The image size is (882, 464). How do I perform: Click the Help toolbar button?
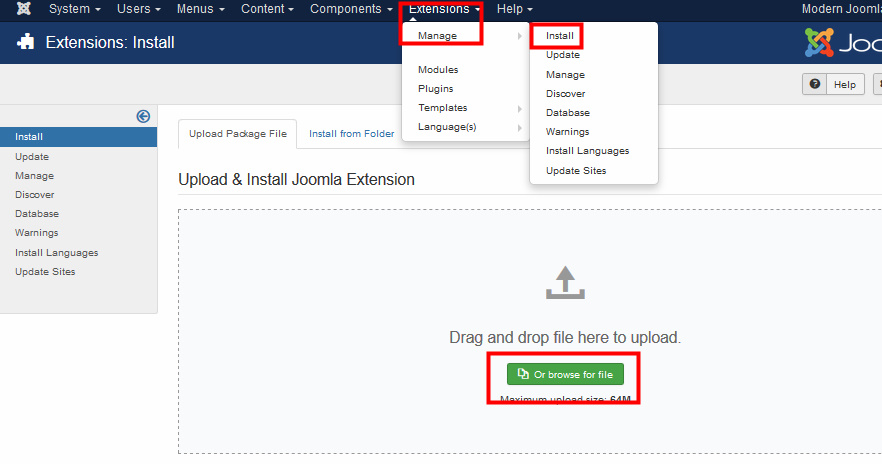point(833,84)
